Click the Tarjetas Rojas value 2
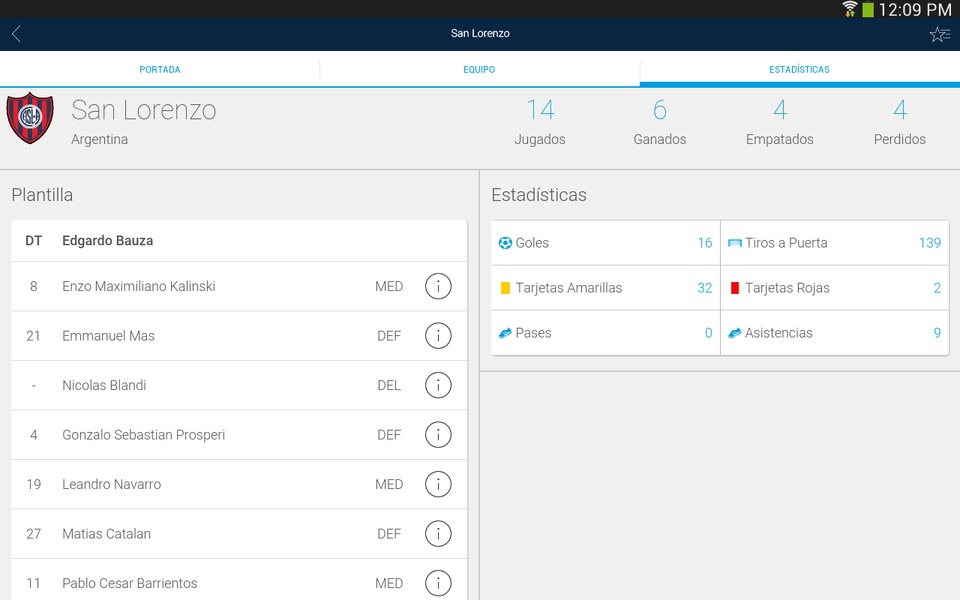This screenshot has height=600, width=960. [x=937, y=288]
